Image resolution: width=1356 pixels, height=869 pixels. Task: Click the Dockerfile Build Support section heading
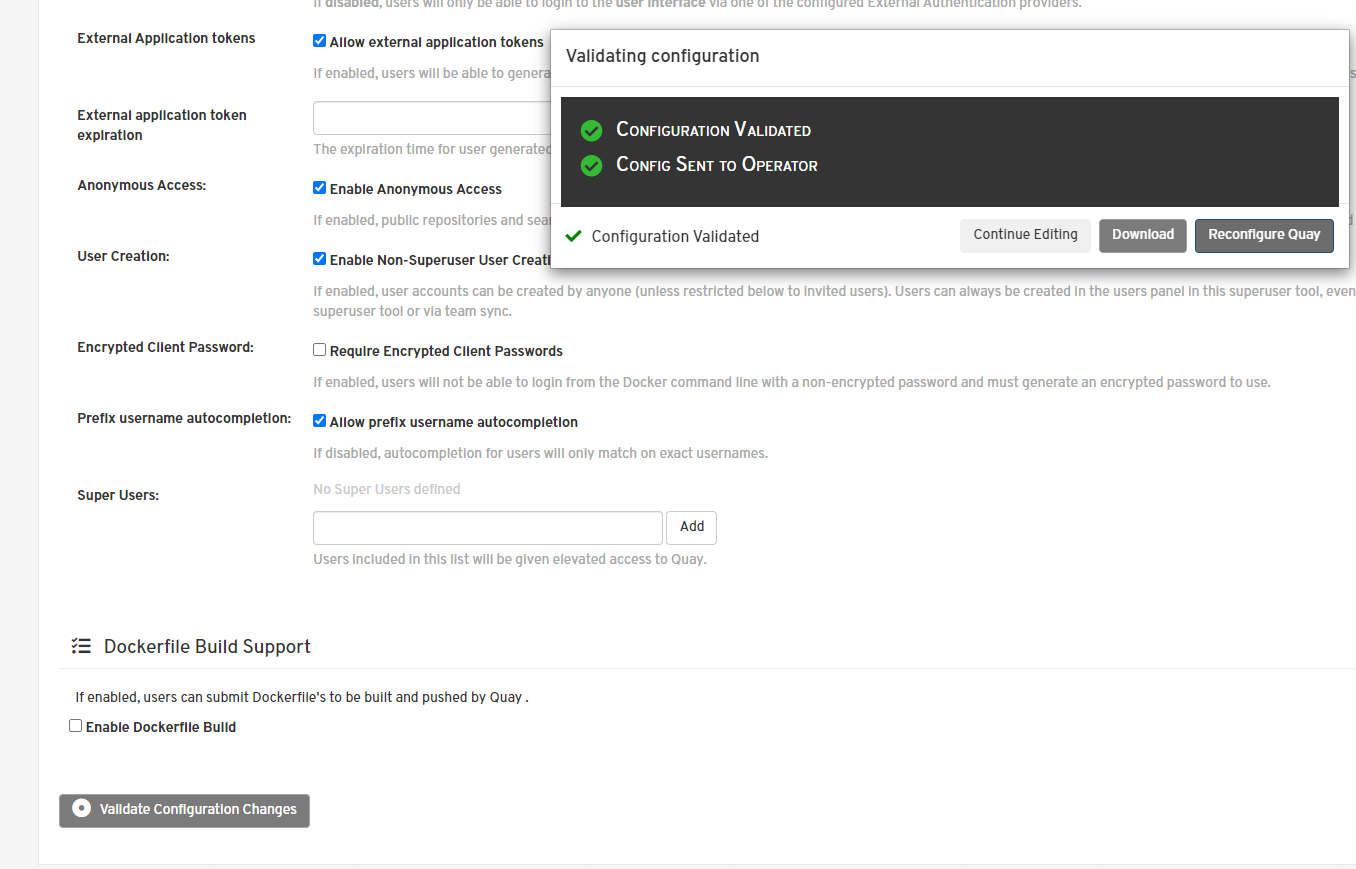pyautogui.click(x=207, y=647)
